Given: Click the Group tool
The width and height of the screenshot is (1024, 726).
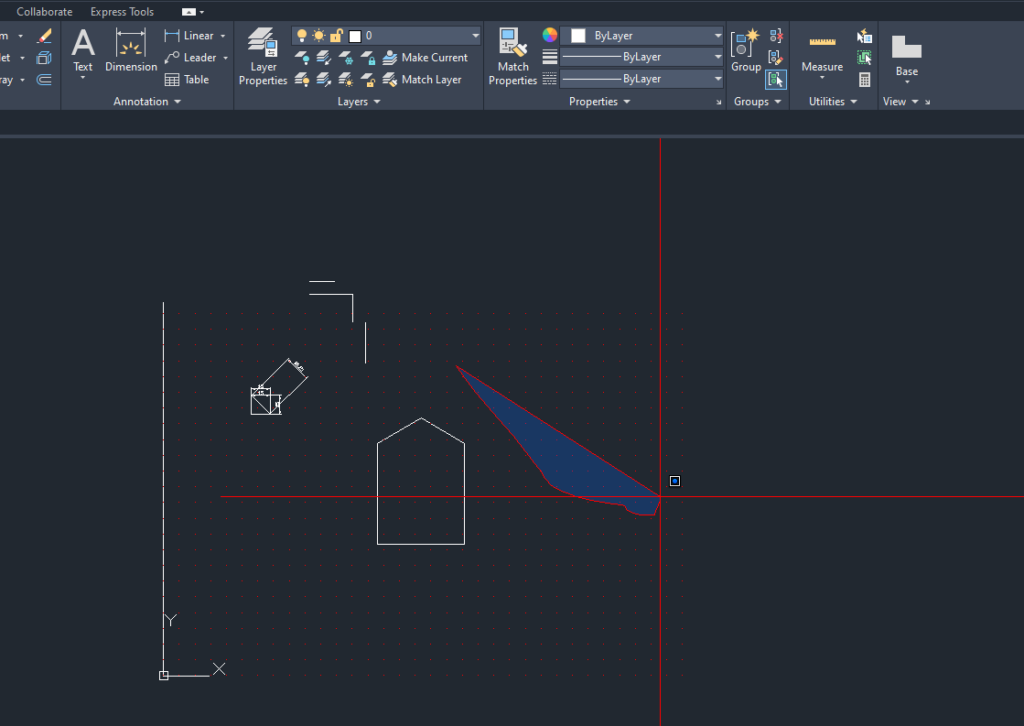Looking at the screenshot, I should 746,50.
